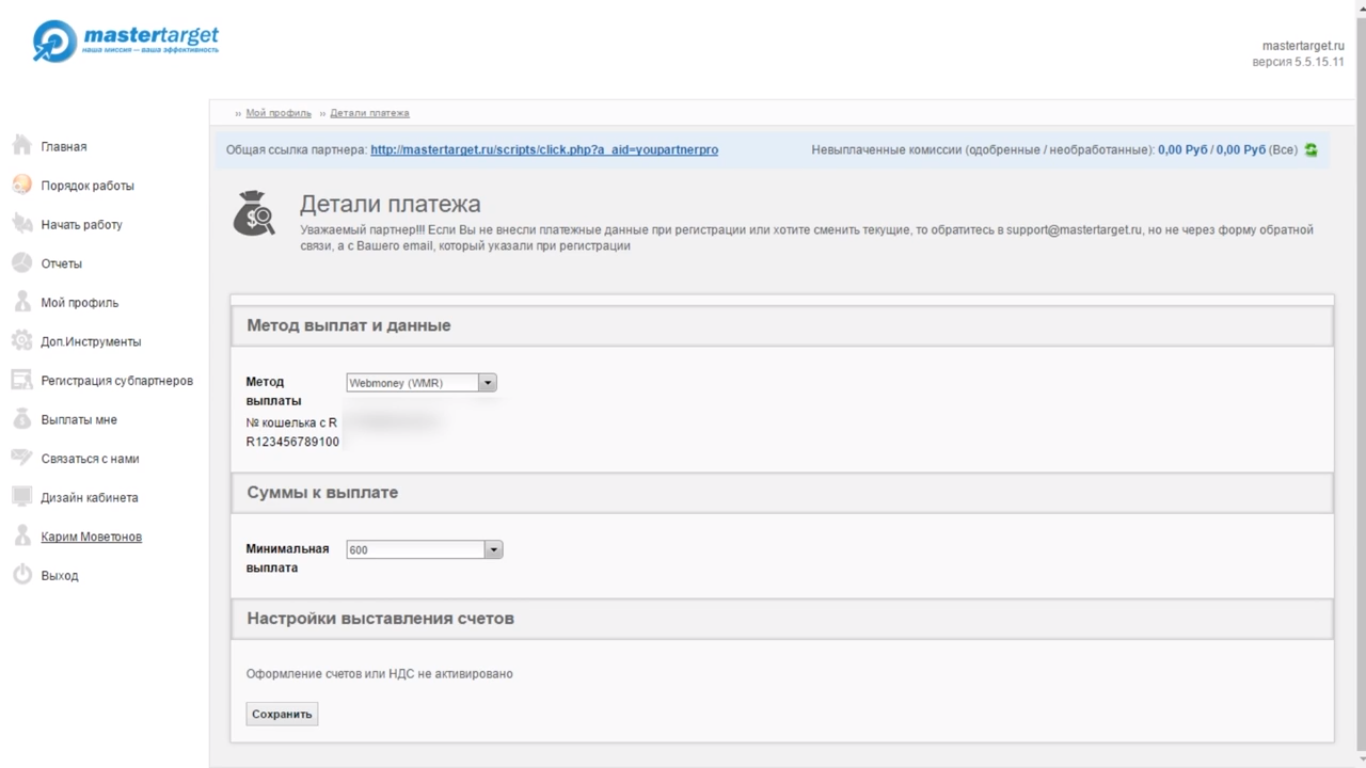The height and width of the screenshot is (768, 1366).
Task: Click the Порядок работы sidebar icon
Action: tap(22, 185)
